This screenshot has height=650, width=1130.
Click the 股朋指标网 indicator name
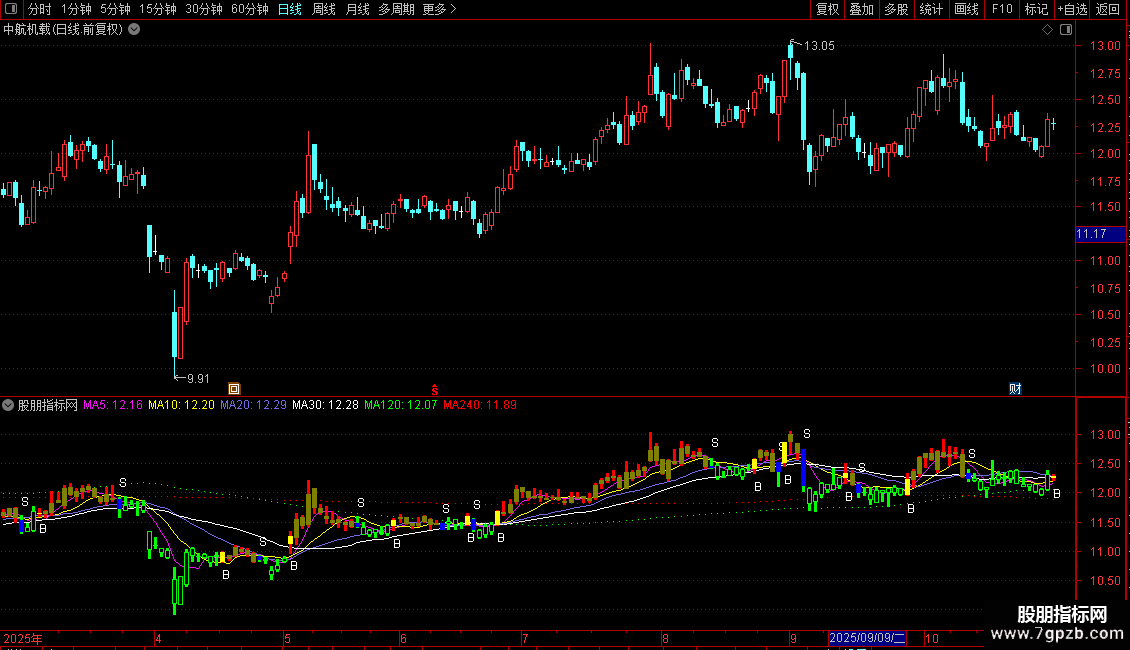pyautogui.click(x=48, y=405)
